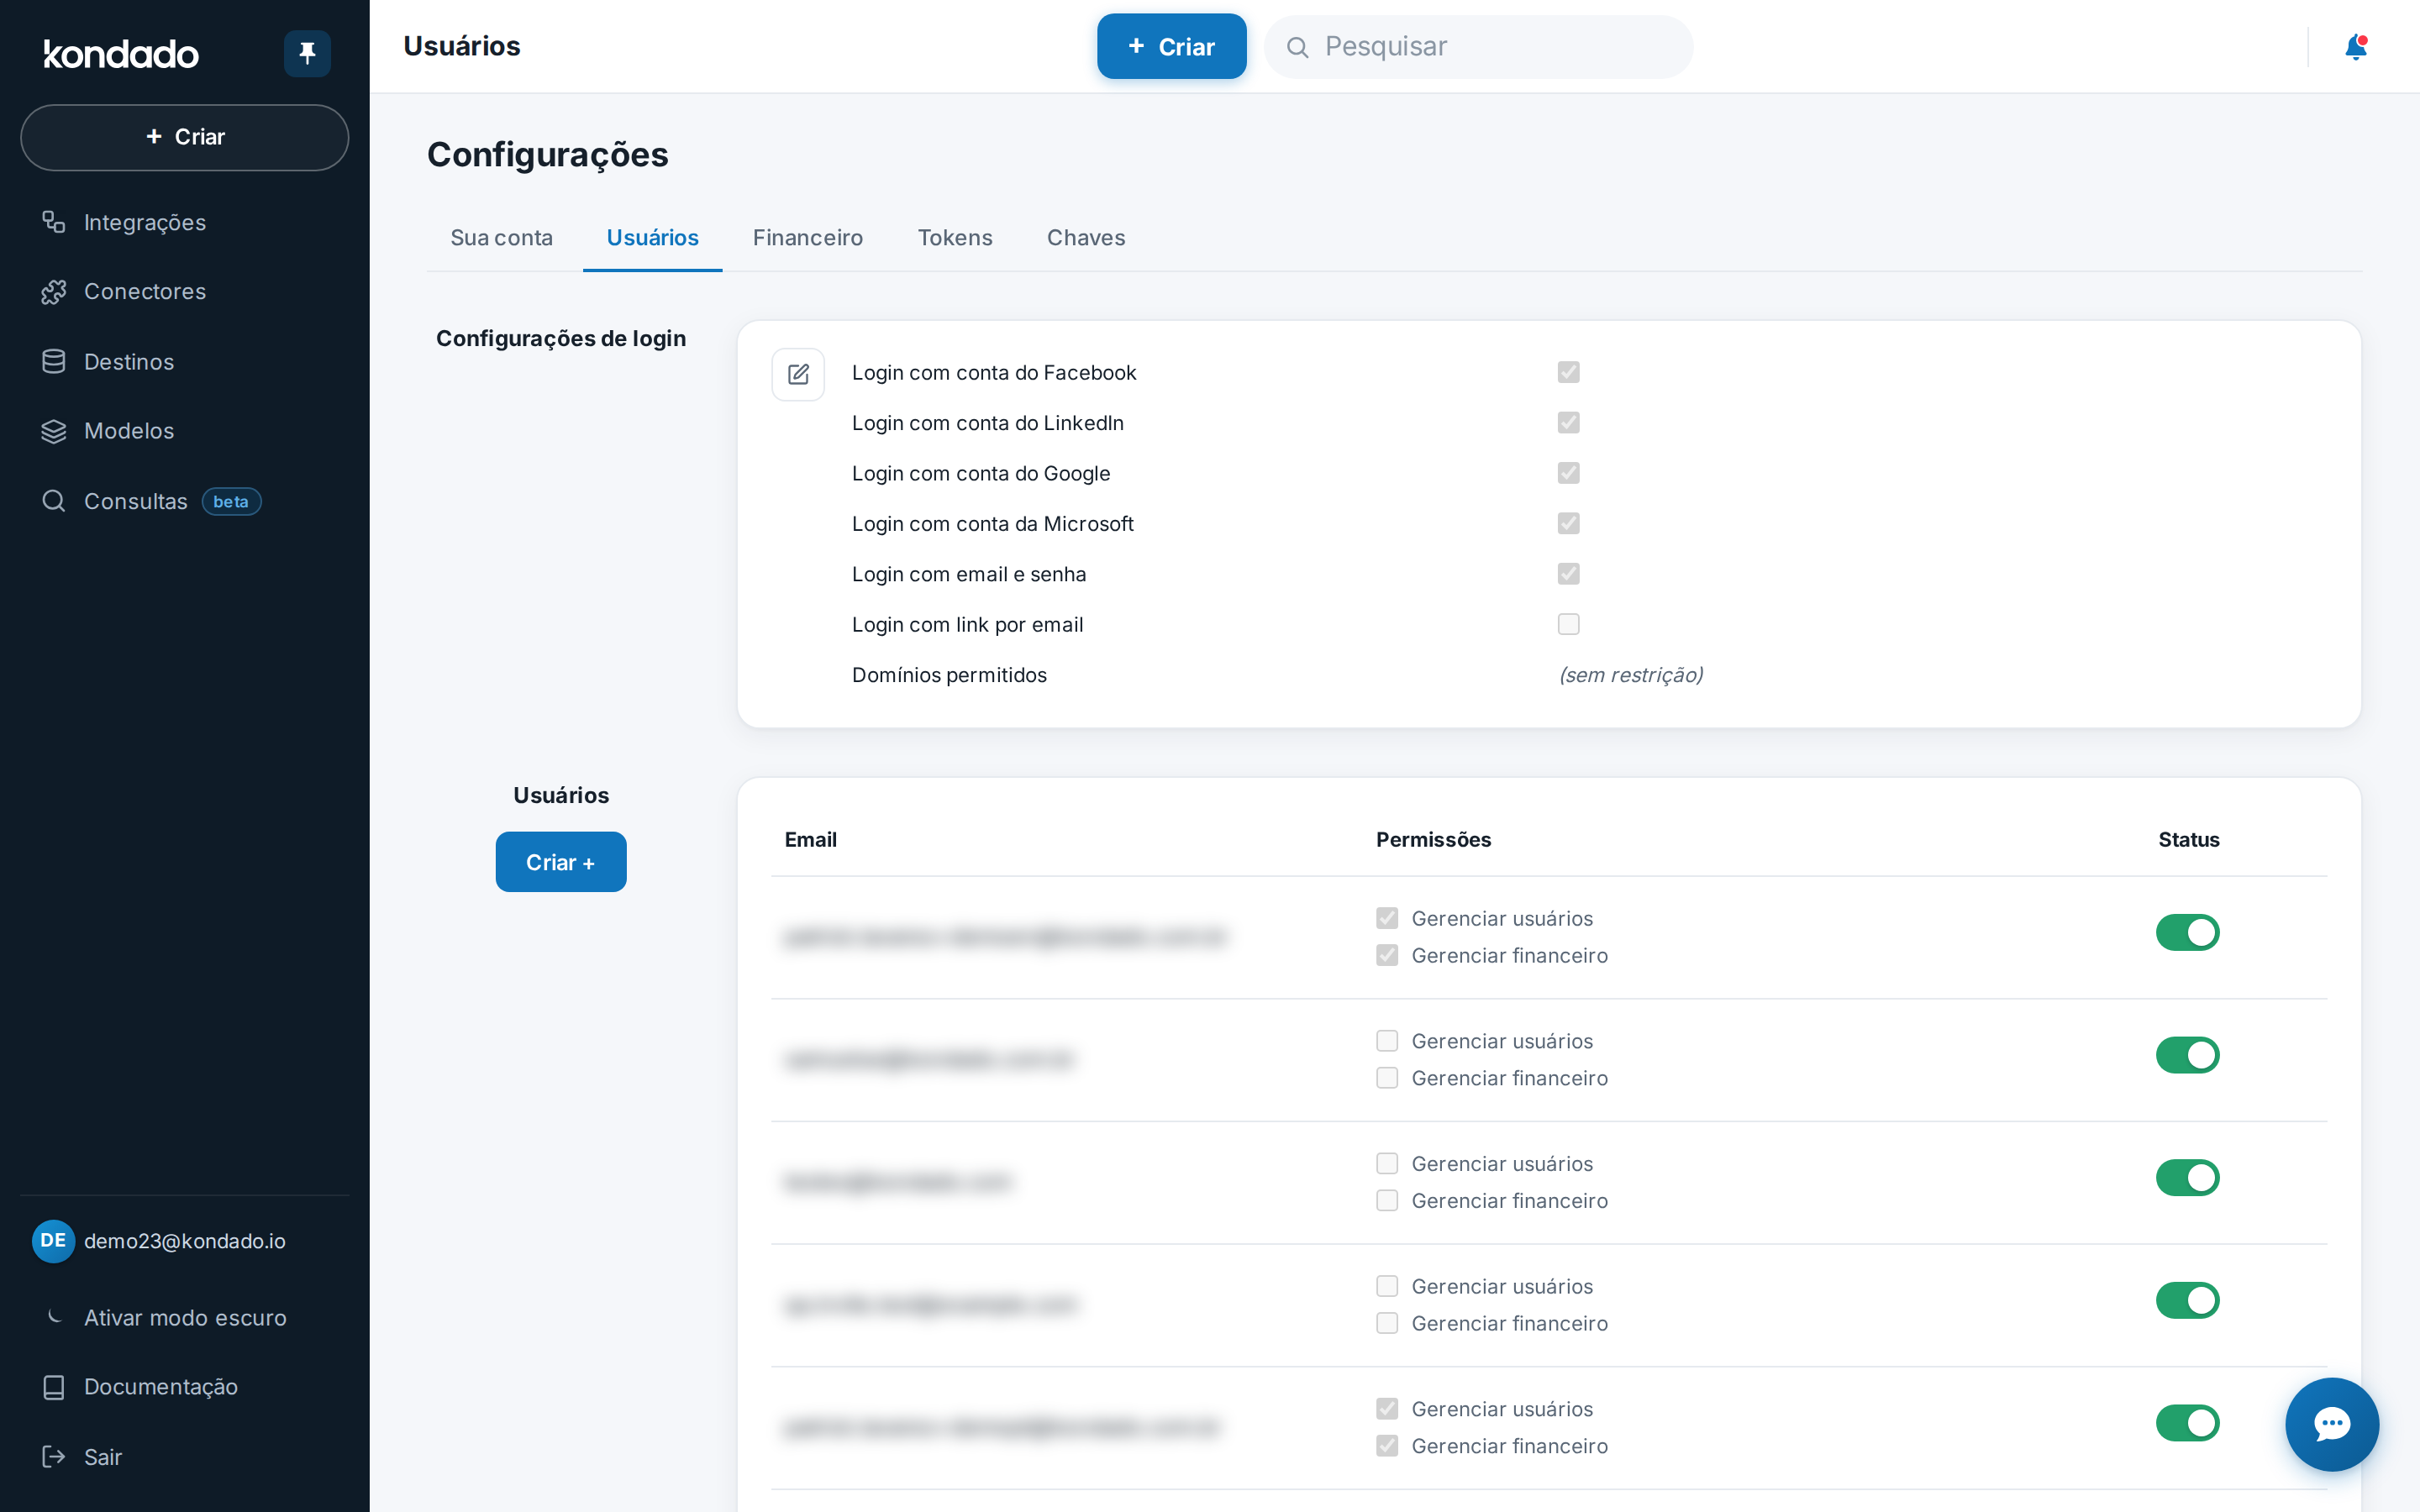
Task: Toggle Gerenciar financeiro for the fifth user
Action: point(1387,1445)
